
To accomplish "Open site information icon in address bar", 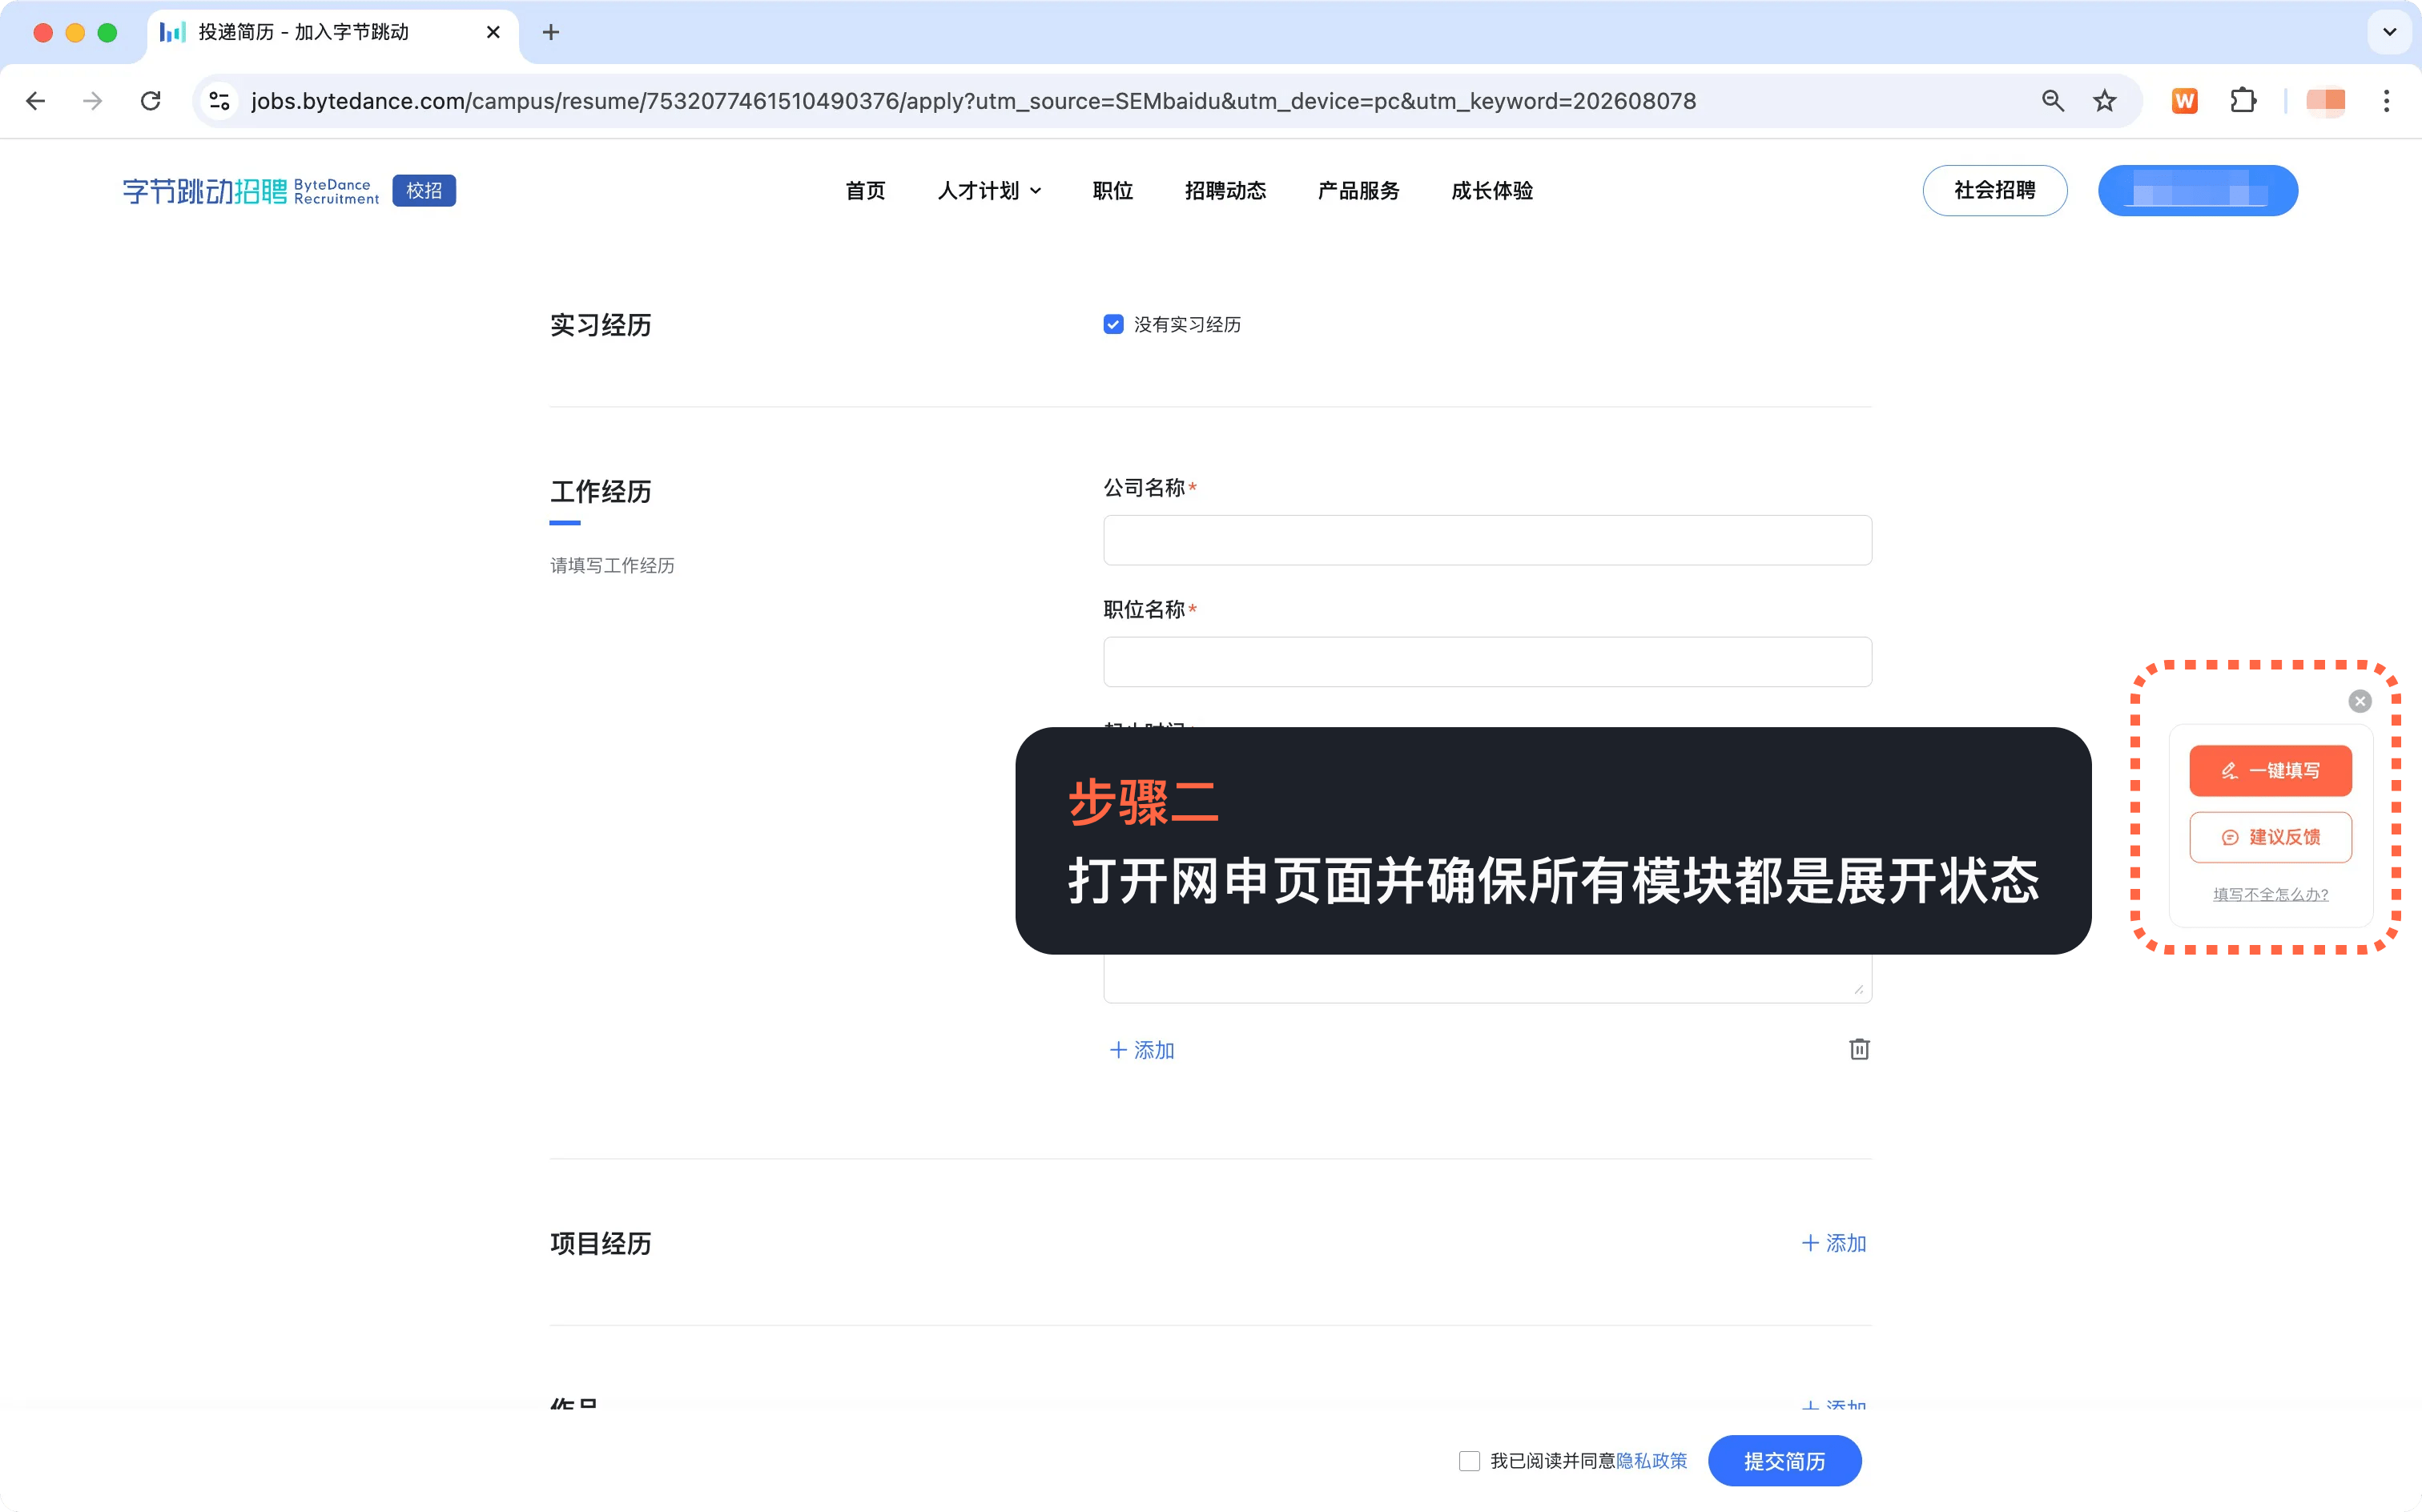I will click(x=219, y=101).
